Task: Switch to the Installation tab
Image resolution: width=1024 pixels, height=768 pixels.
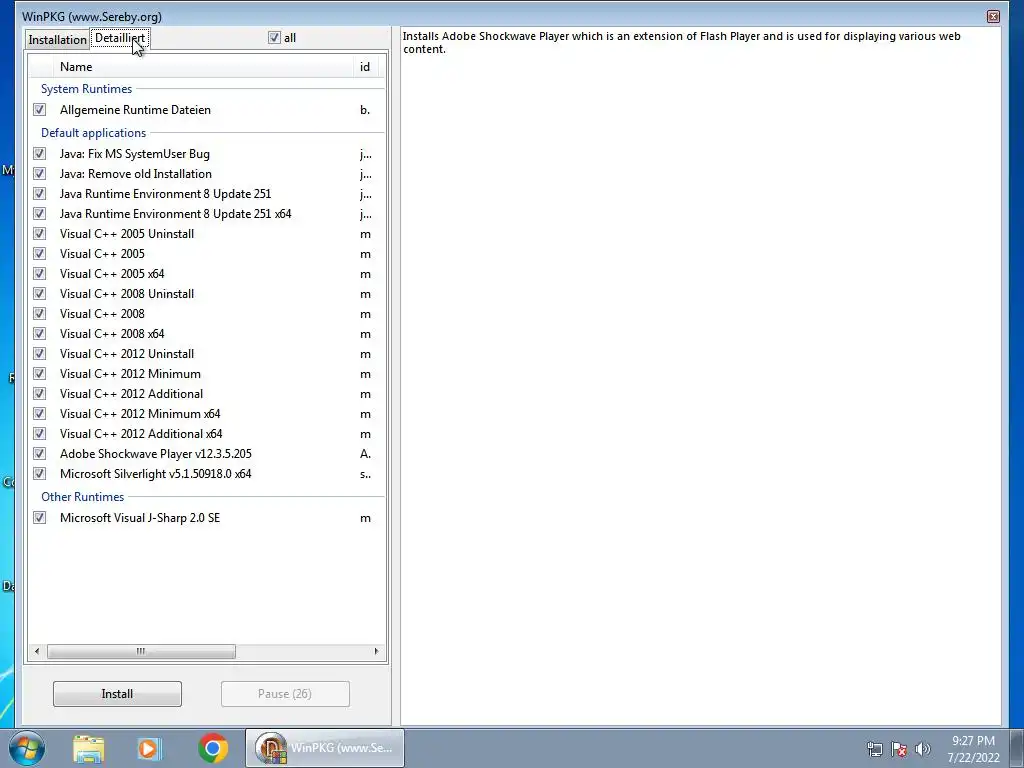Action: pyautogui.click(x=57, y=40)
